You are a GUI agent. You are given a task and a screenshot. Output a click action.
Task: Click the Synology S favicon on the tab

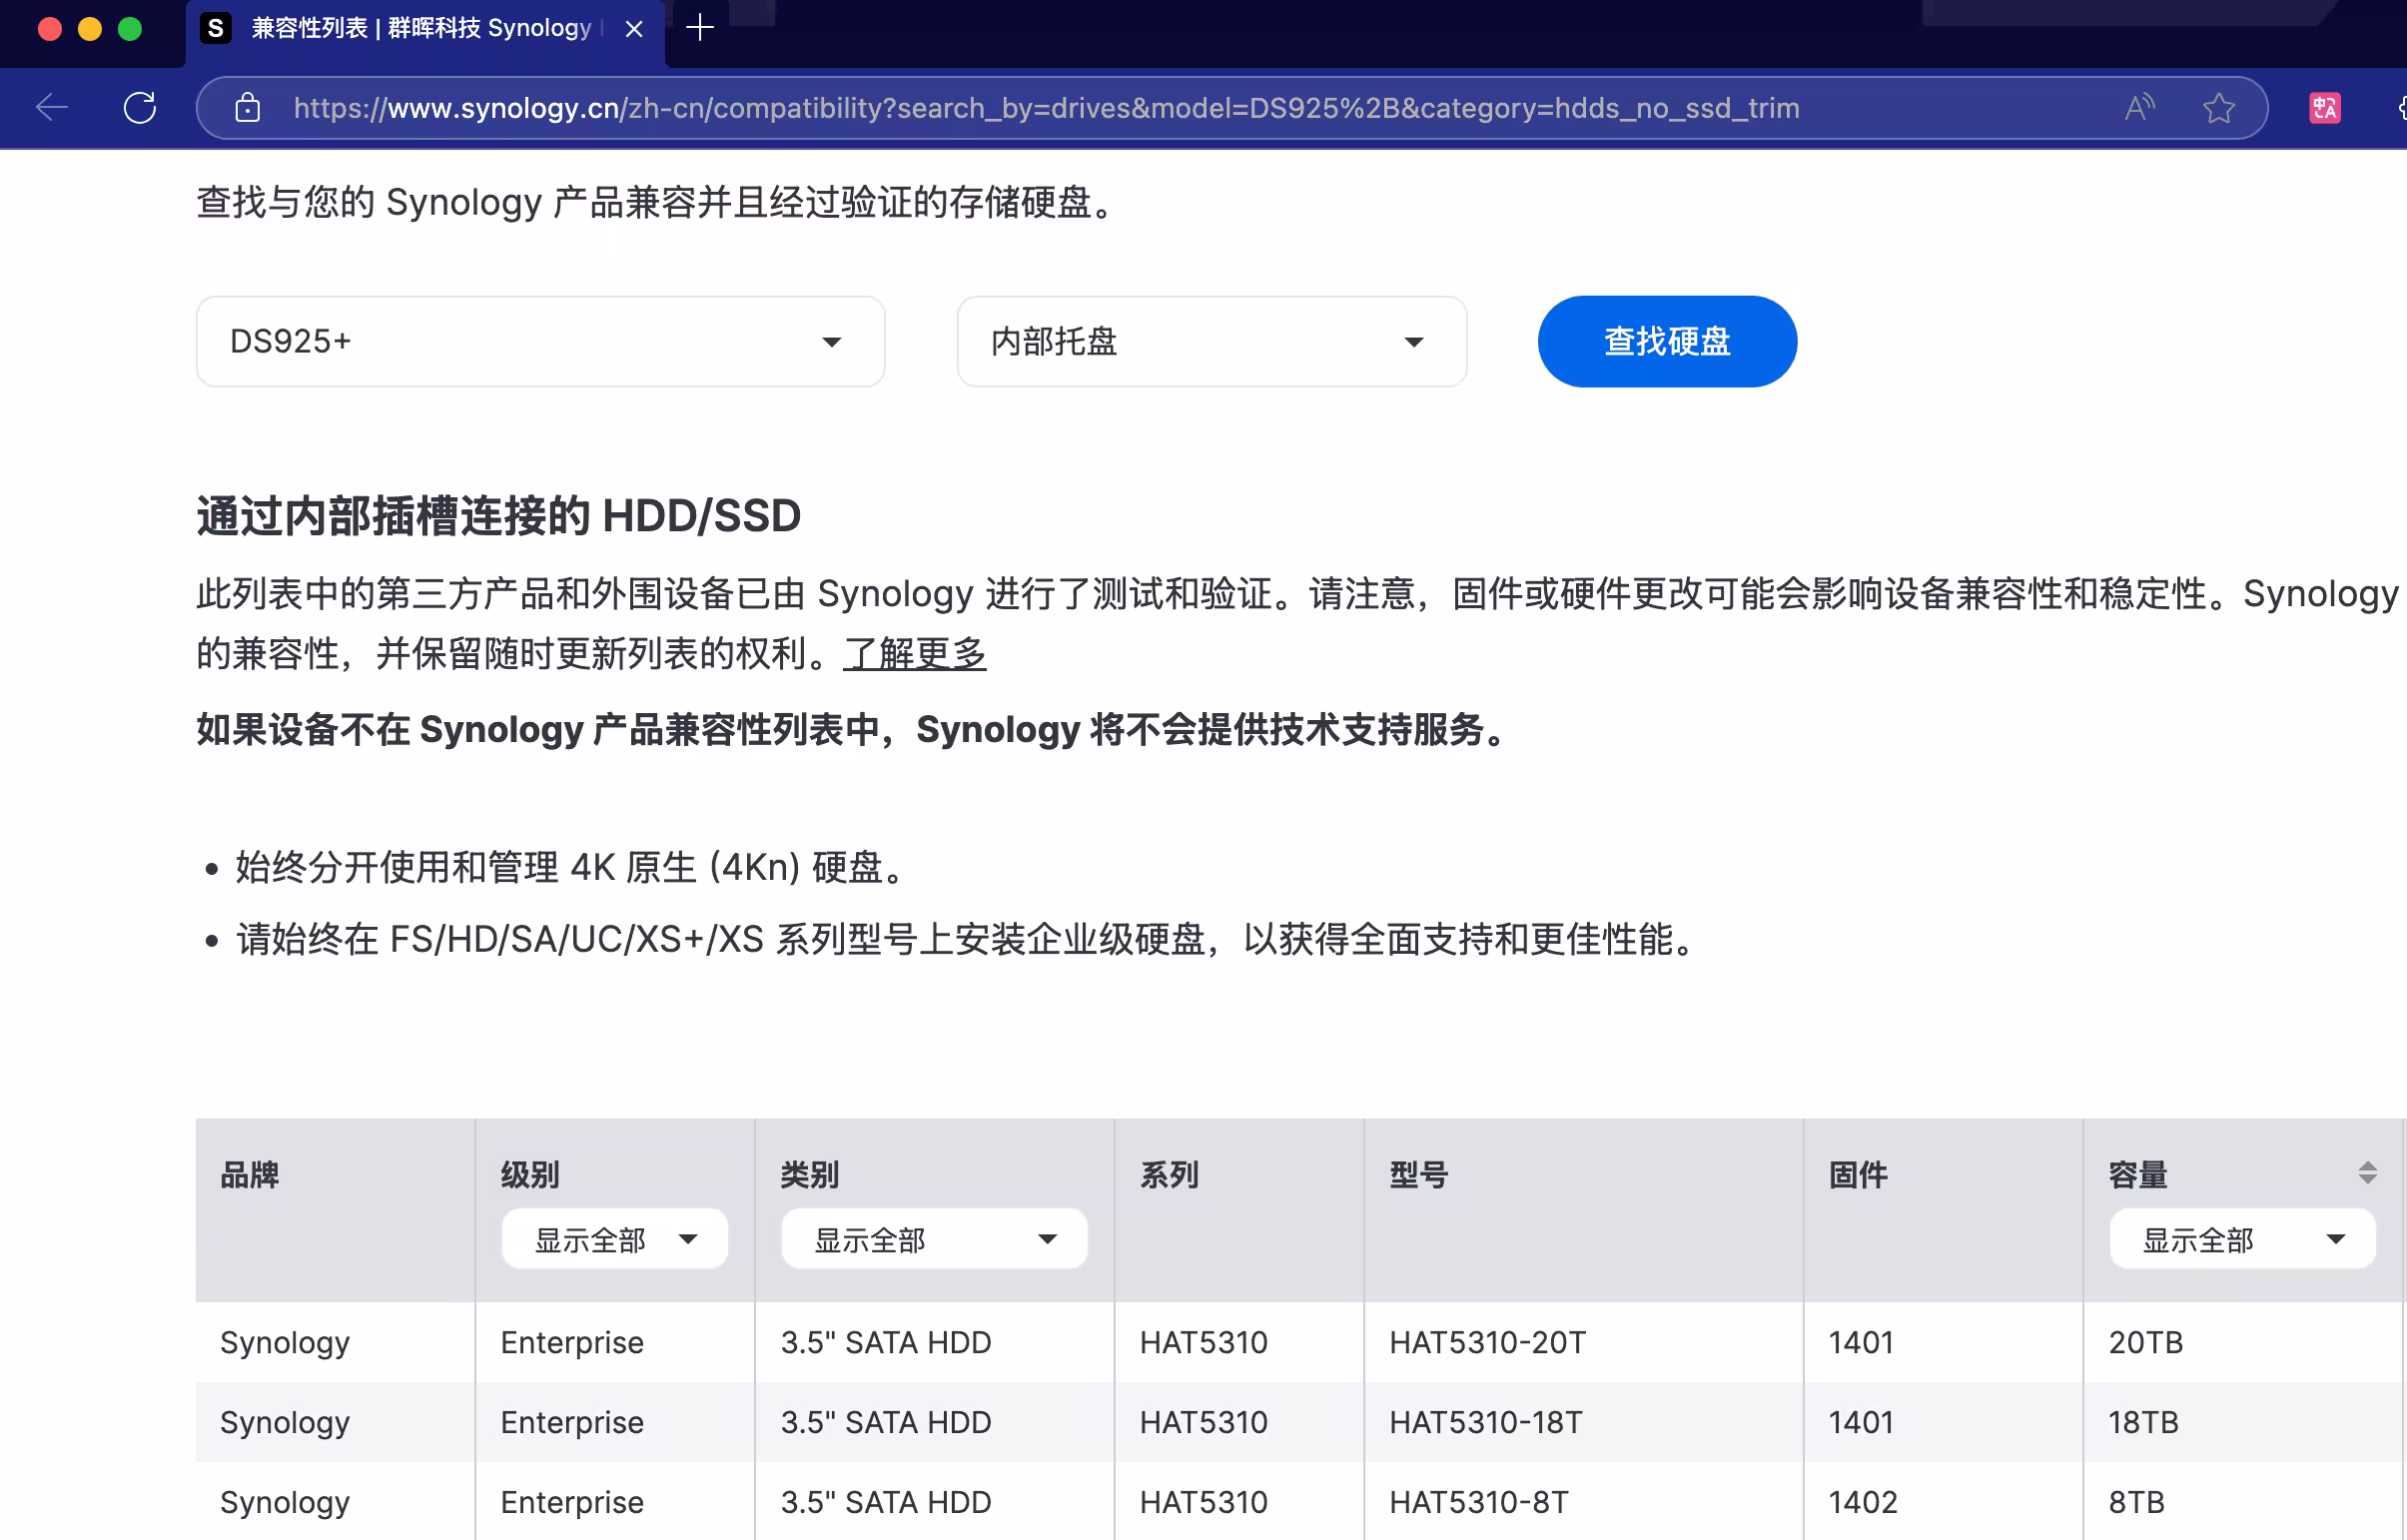(215, 28)
